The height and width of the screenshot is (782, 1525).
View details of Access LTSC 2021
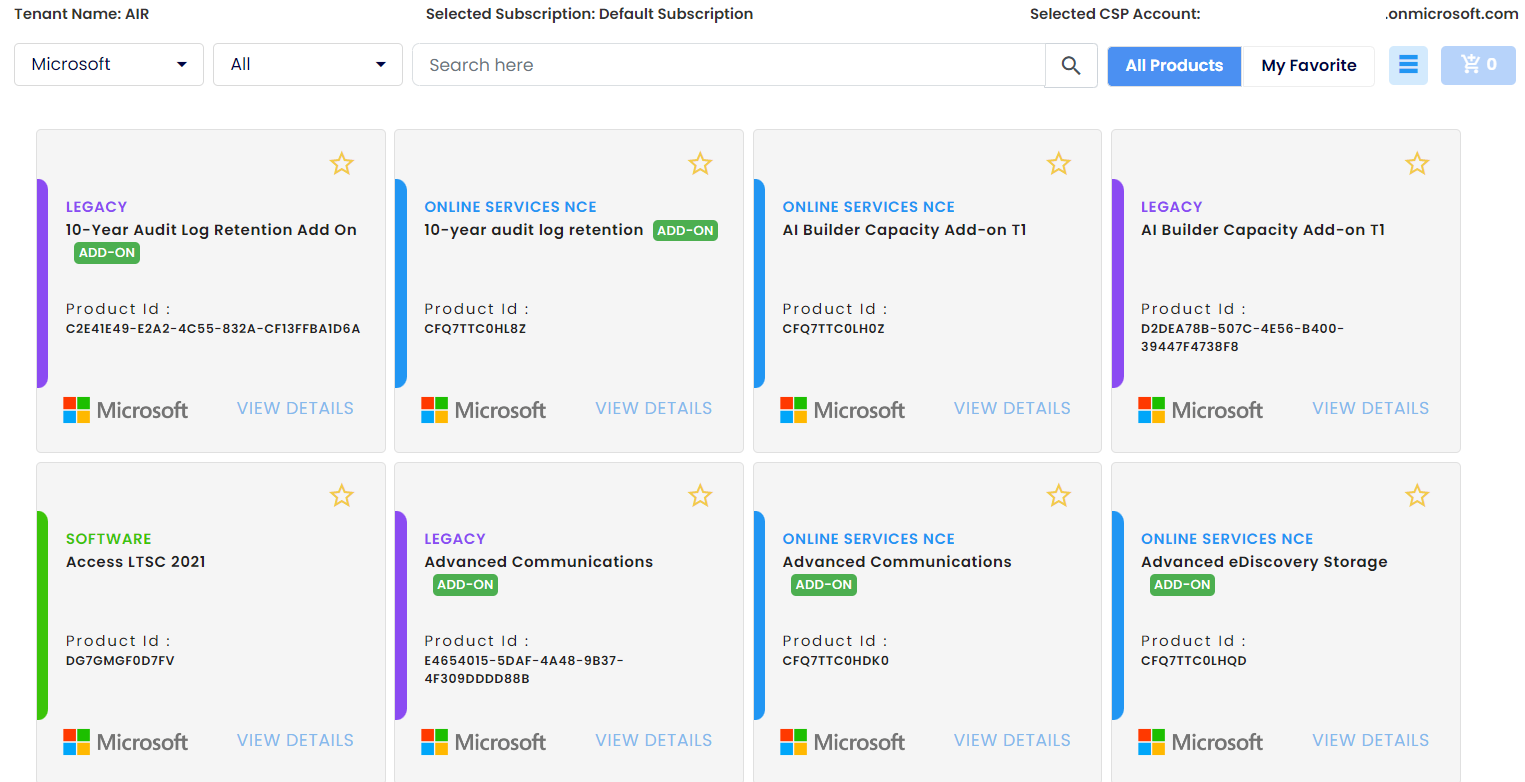click(295, 740)
